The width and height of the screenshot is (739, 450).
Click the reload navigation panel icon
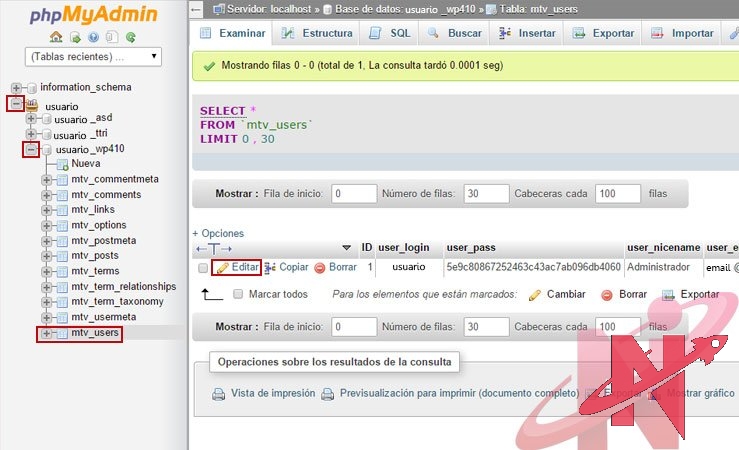tap(131, 37)
